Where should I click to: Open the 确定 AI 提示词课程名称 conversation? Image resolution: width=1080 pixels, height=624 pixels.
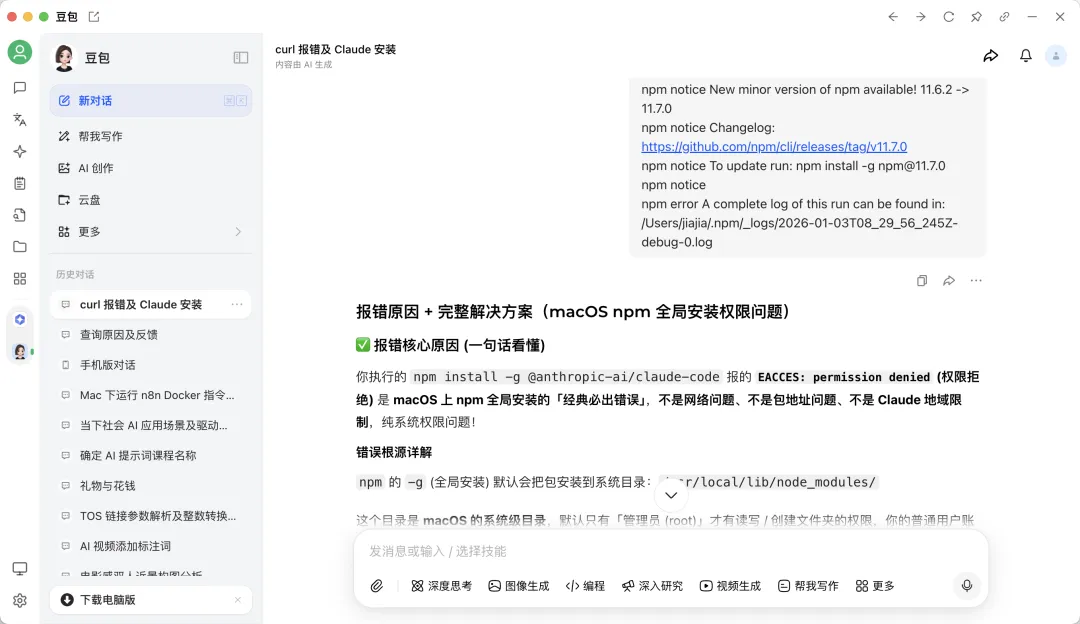pos(151,456)
